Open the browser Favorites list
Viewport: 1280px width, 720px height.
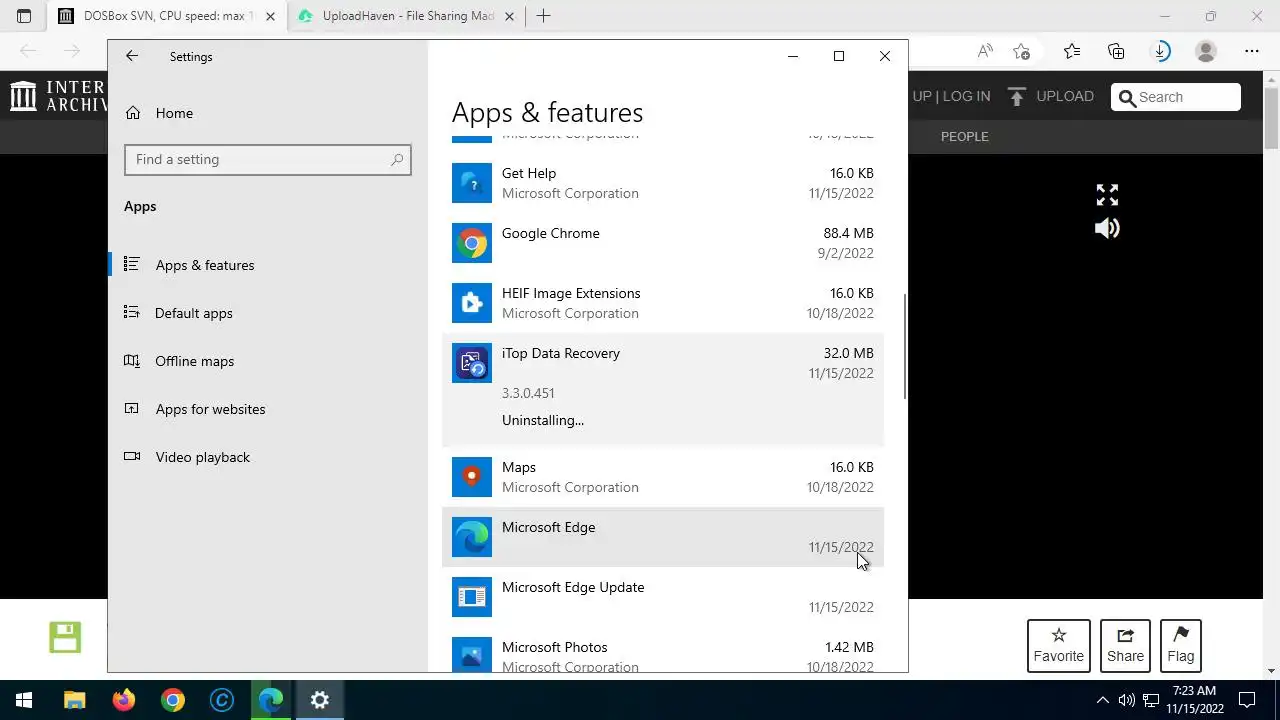click(x=1072, y=51)
